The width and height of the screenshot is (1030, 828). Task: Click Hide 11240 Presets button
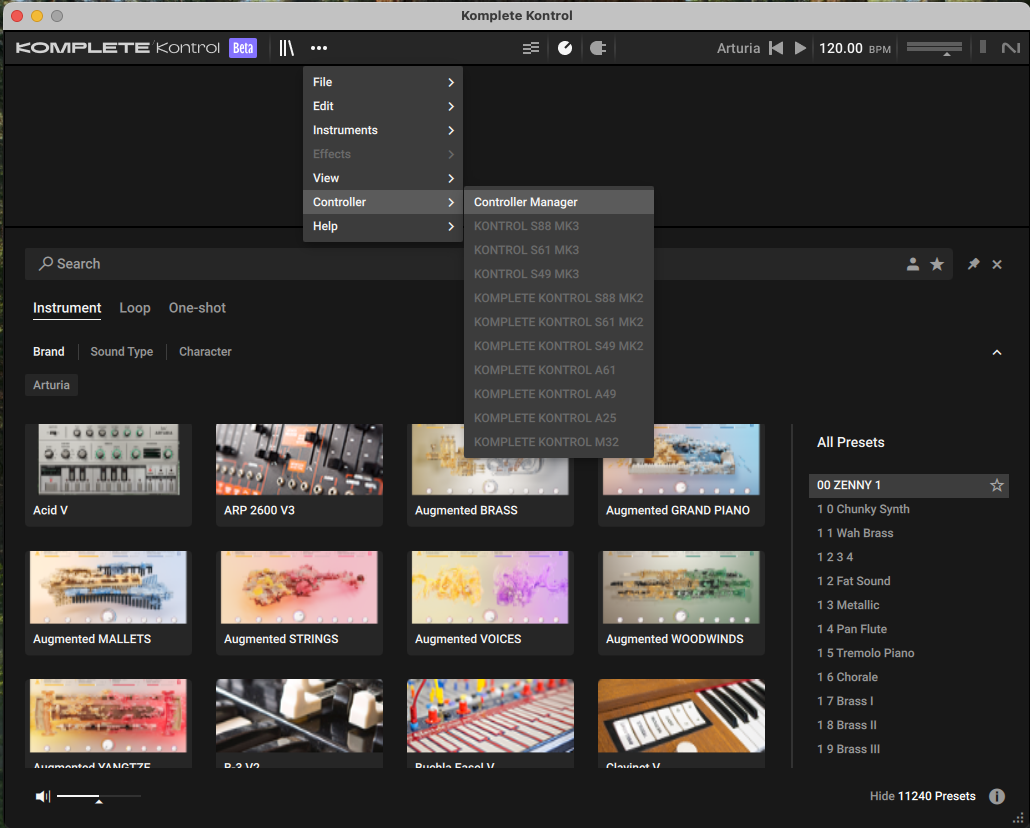click(x=922, y=796)
